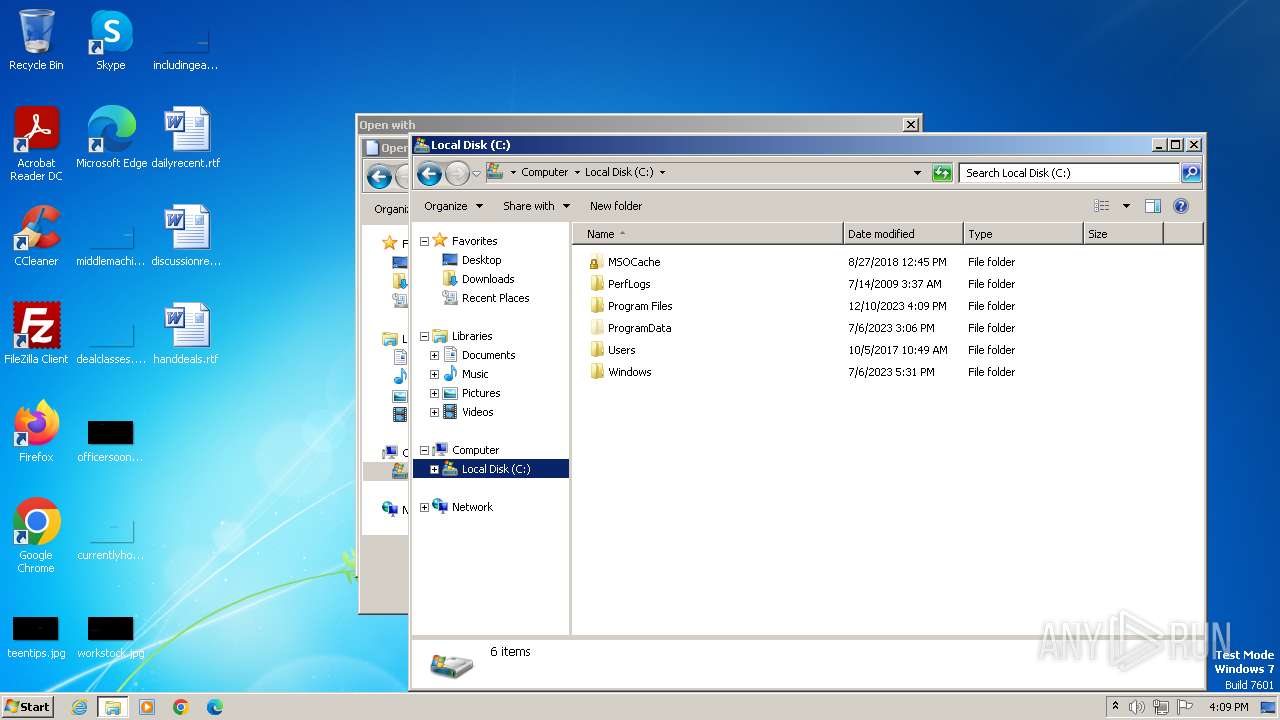Open the Organize menu
1280x720 pixels.
pyautogui.click(x=453, y=206)
